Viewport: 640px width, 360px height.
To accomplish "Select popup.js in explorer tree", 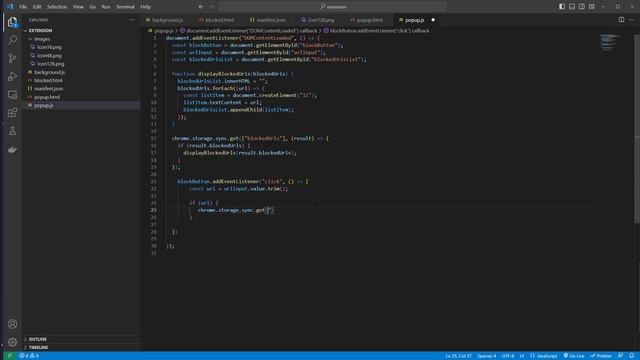I will click(44, 105).
